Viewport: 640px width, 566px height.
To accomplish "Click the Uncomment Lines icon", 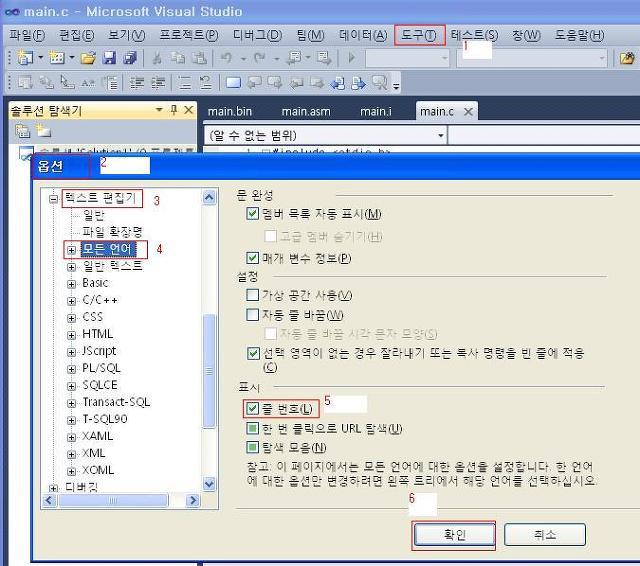I will click(x=206, y=83).
